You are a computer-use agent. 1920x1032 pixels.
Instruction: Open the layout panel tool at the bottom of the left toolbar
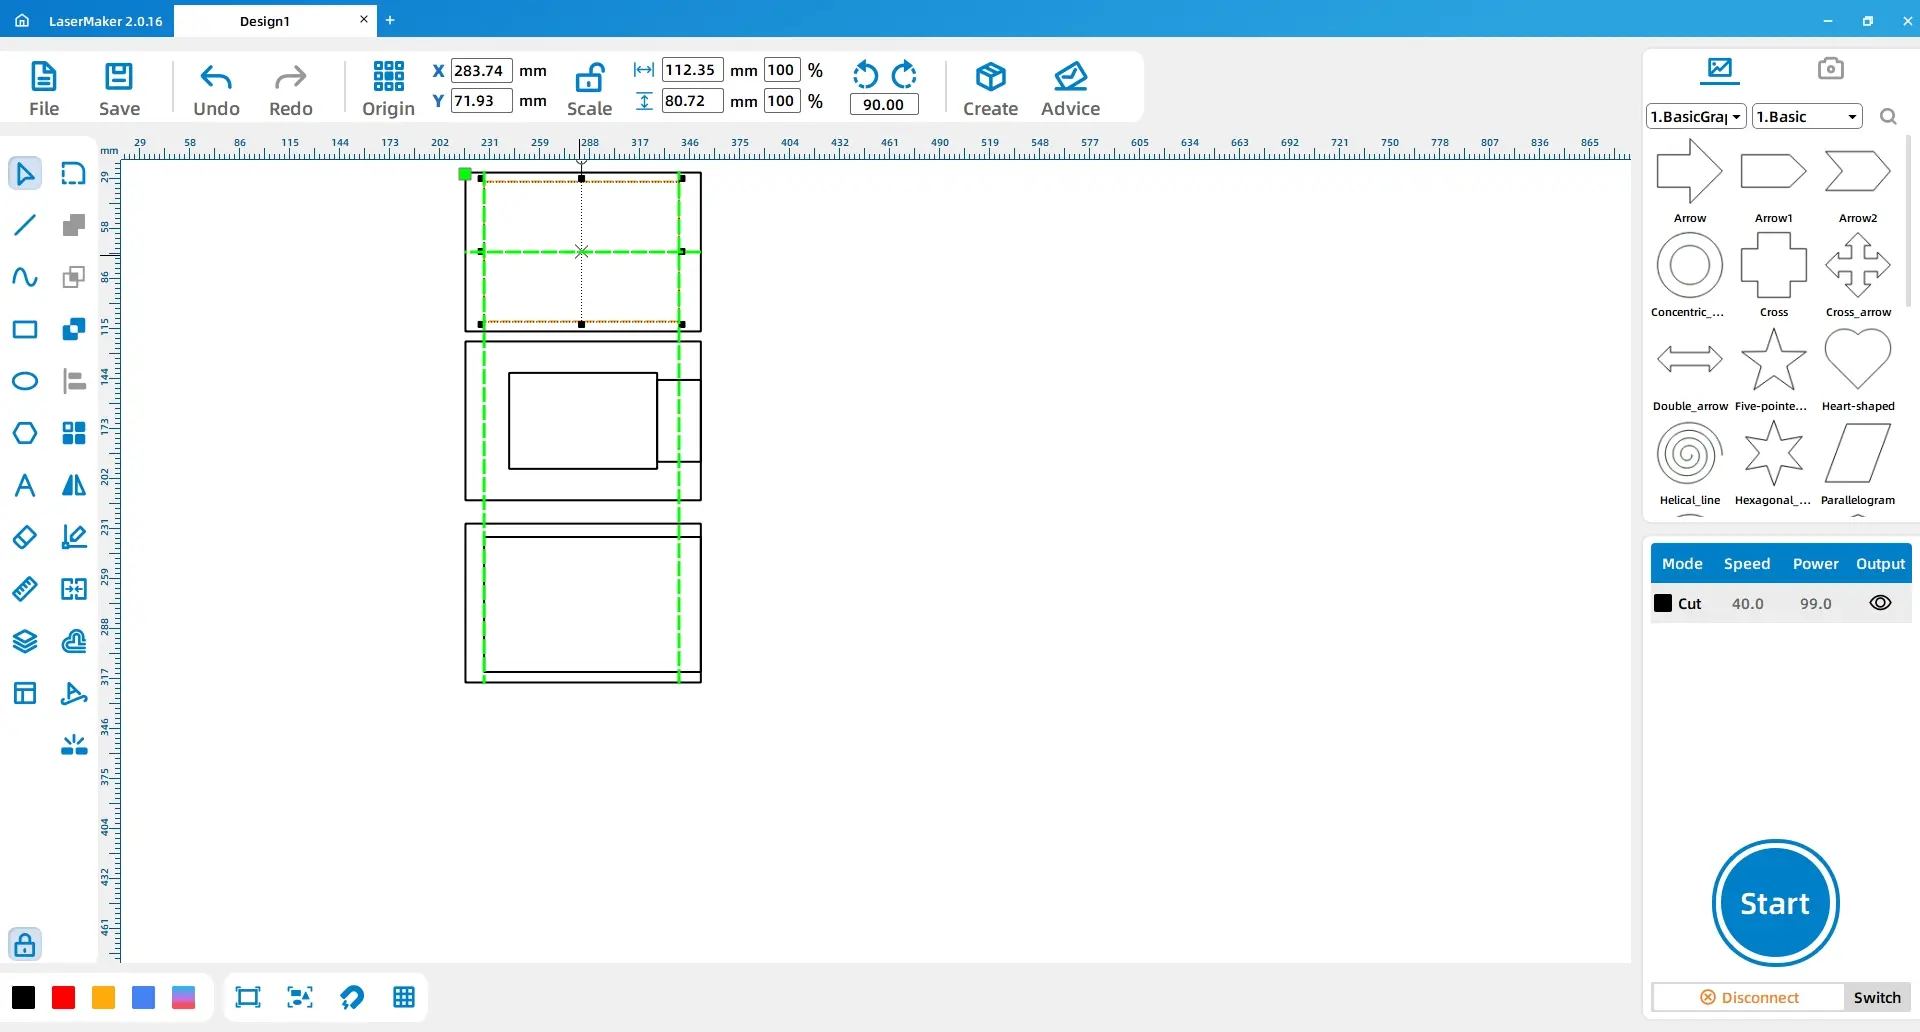pyautogui.click(x=25, y=693)
